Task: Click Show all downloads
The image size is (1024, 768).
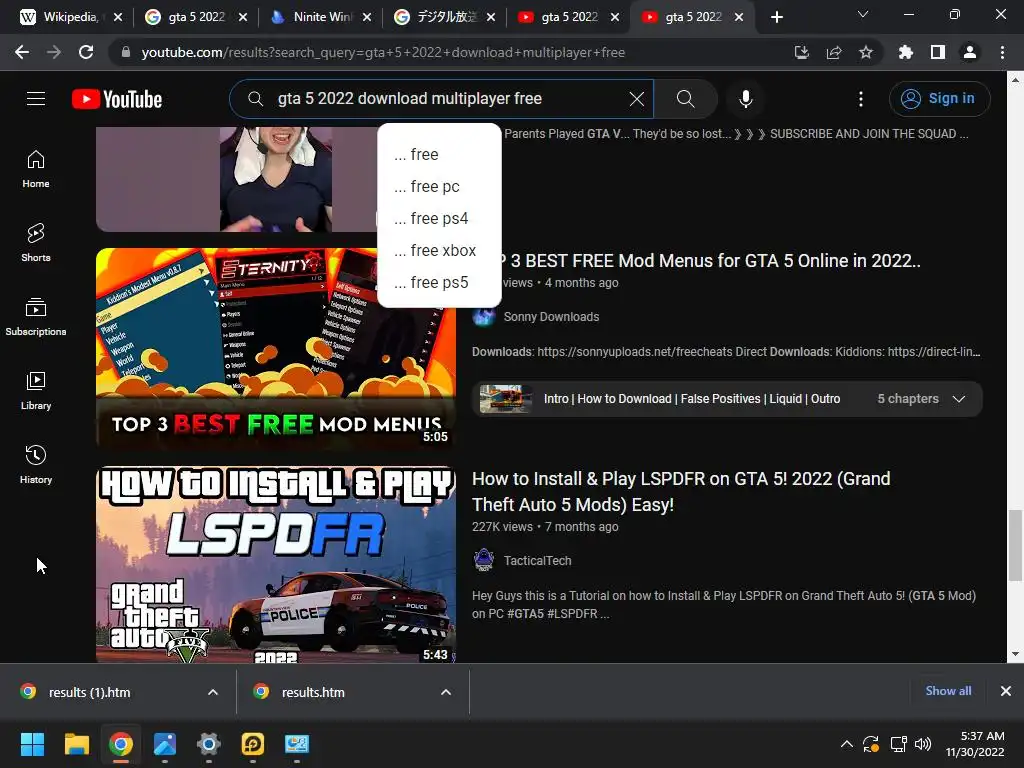Action: 948,691
